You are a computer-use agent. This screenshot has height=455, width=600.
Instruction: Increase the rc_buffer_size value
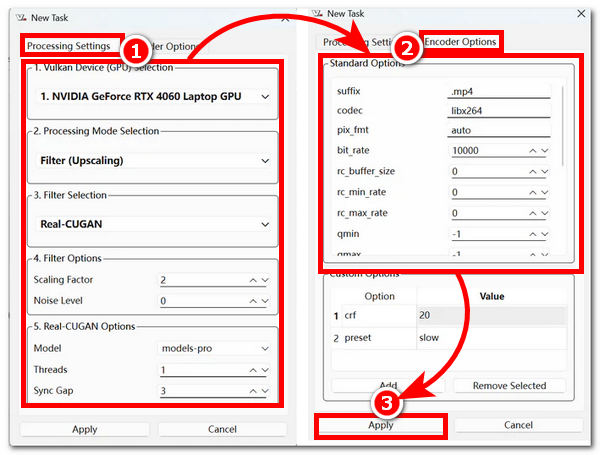[x=533, y=172]
